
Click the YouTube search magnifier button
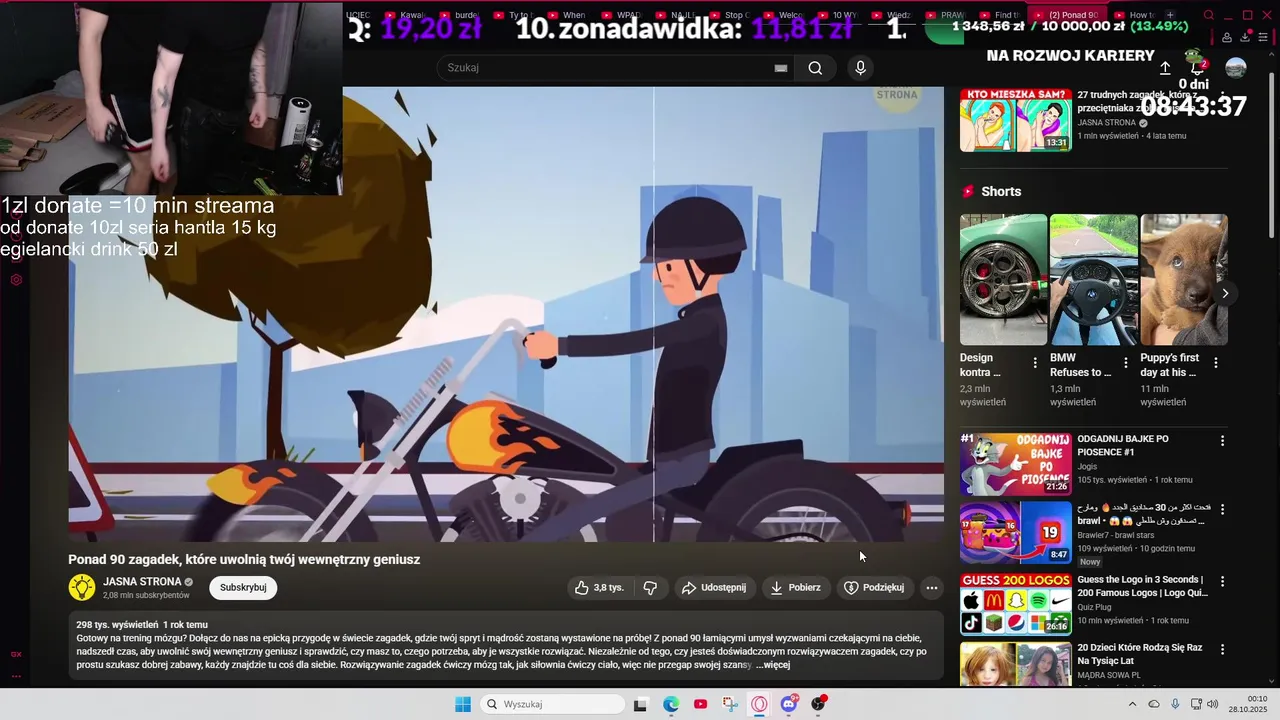[x=815, y=68]
